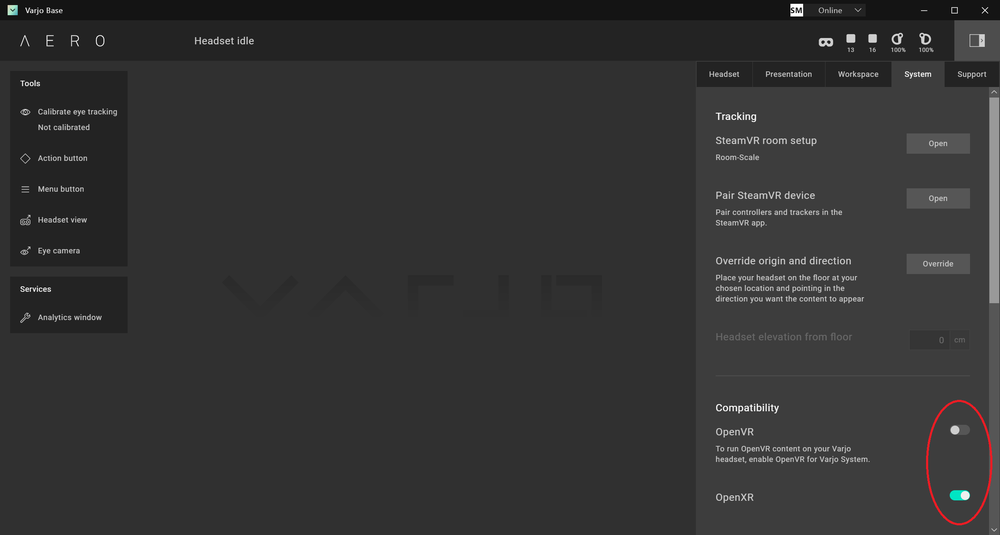The height and width of the screenshot is (535, 1000).
Task: Click the hamburger Menu button icon
Action: click(x=26, y=189)
